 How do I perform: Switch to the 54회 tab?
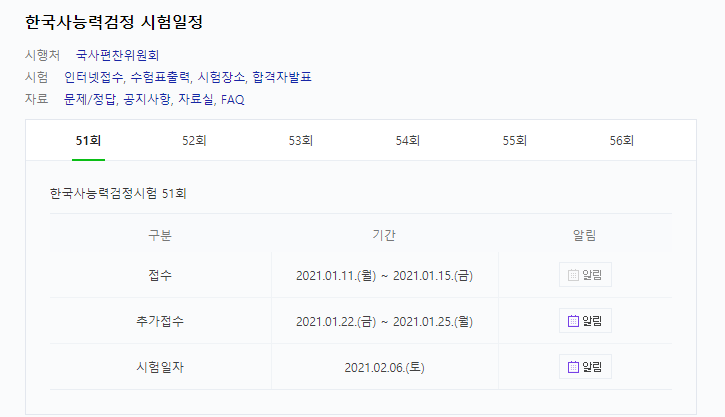(x=408, y=141)
